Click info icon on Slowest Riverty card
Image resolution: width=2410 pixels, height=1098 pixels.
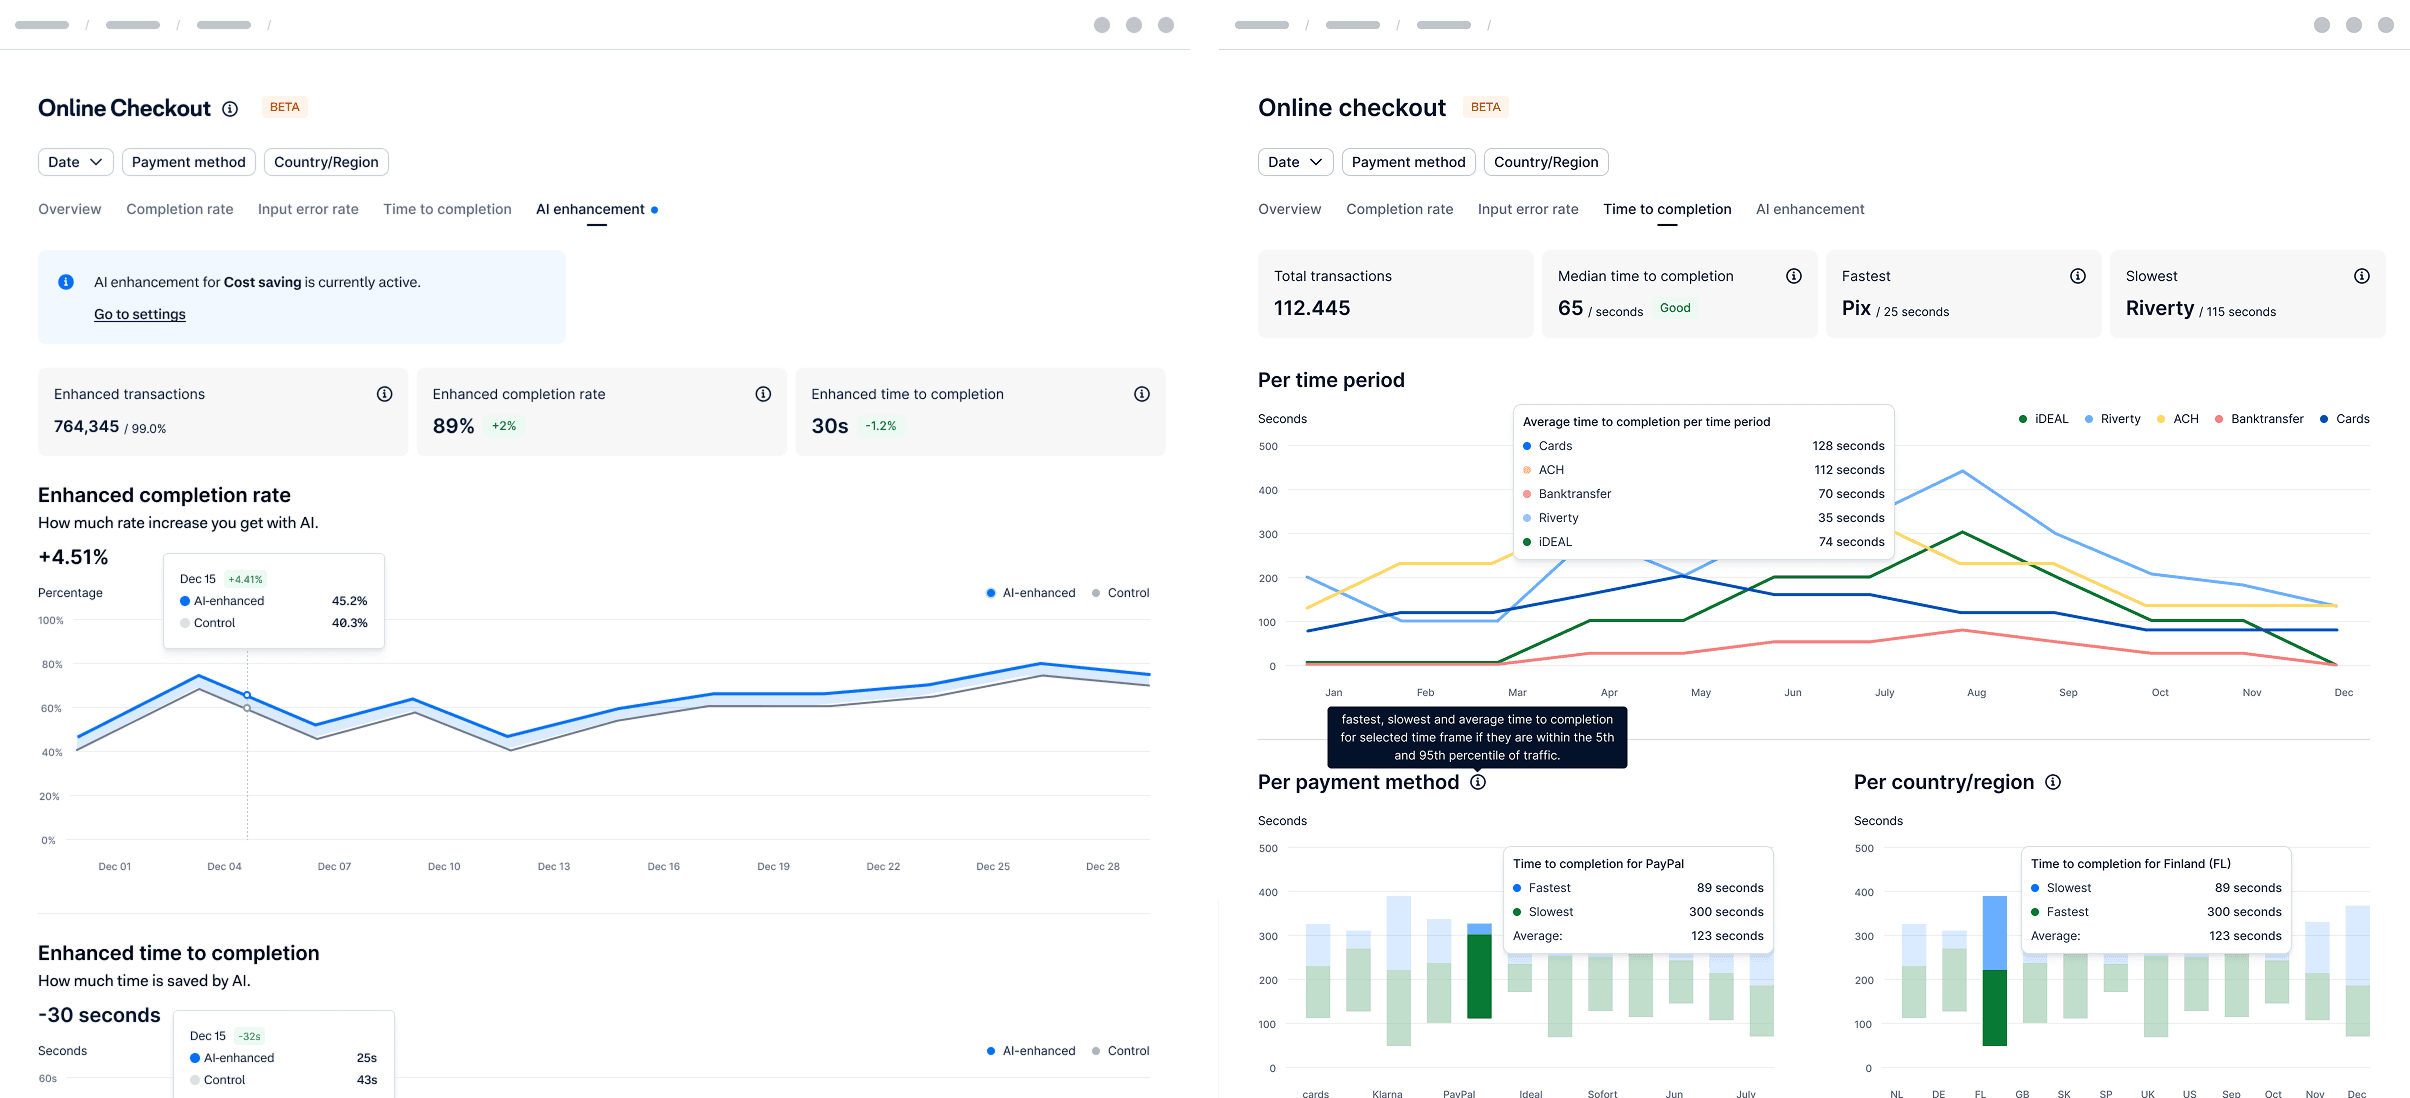coord(2361,276)
